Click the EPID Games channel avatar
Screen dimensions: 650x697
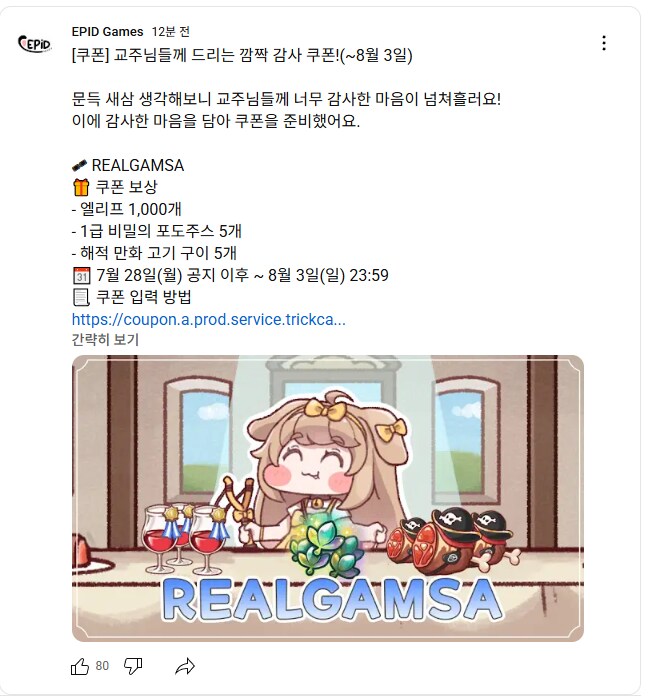(x=35, y=44)
